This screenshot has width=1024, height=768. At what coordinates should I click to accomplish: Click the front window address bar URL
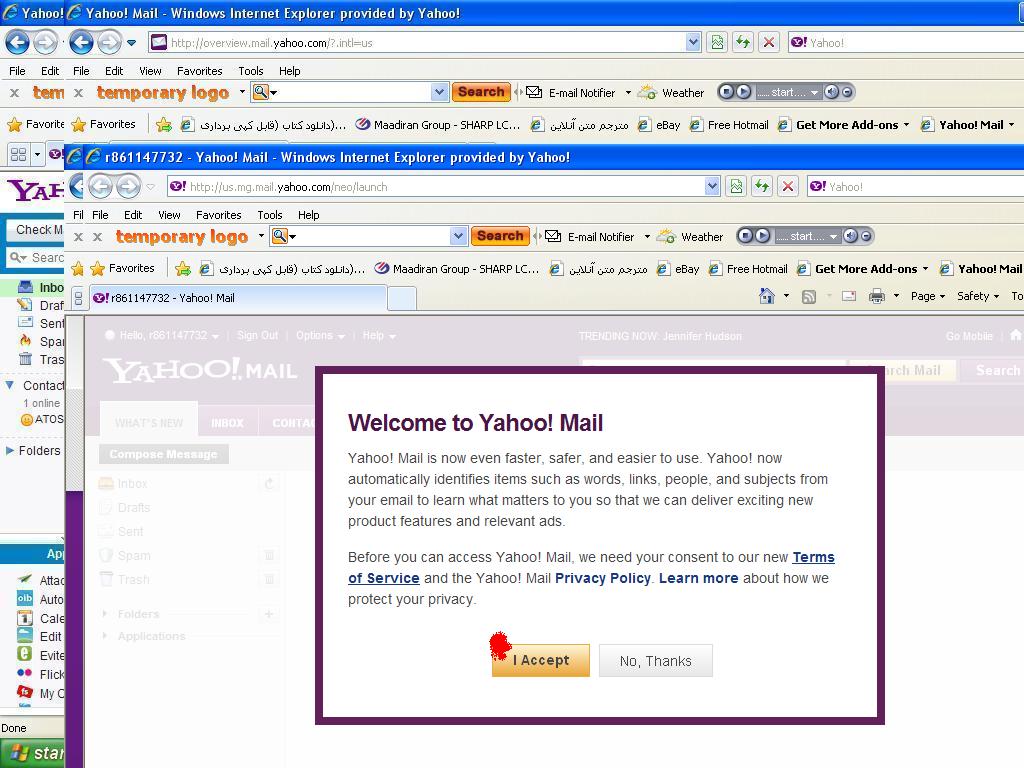289,187
